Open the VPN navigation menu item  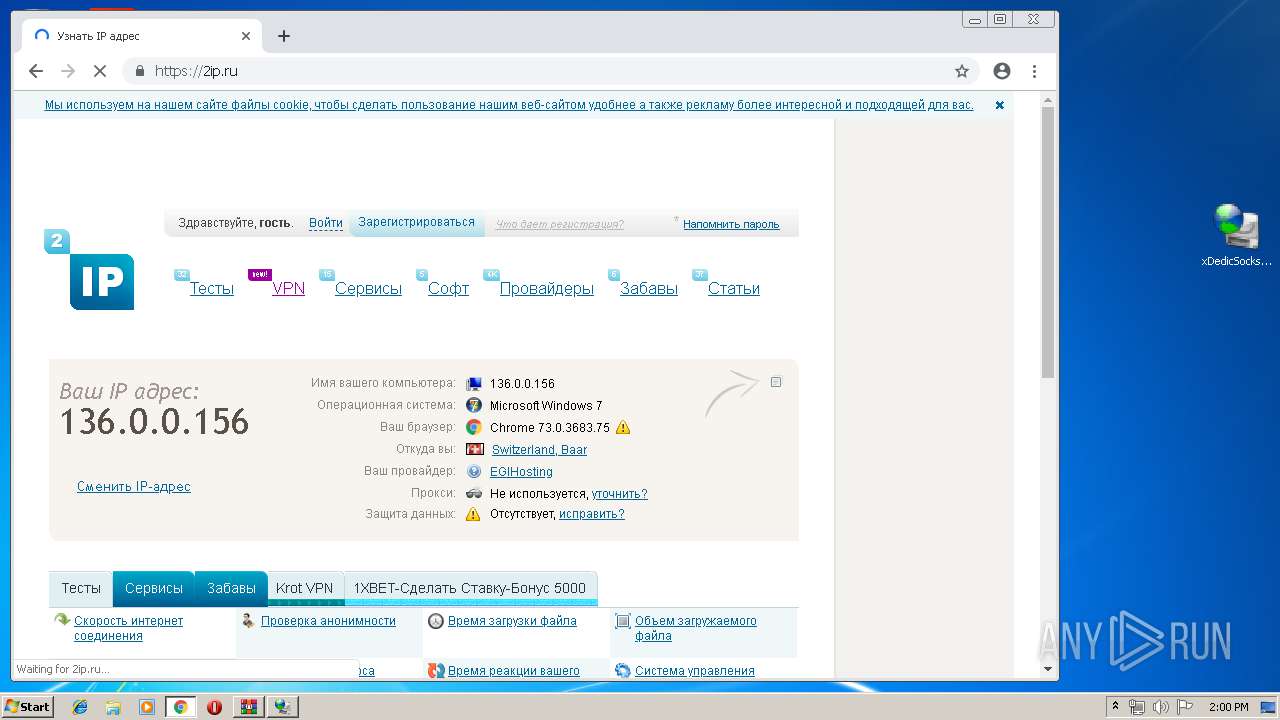[x=288, y=288]
